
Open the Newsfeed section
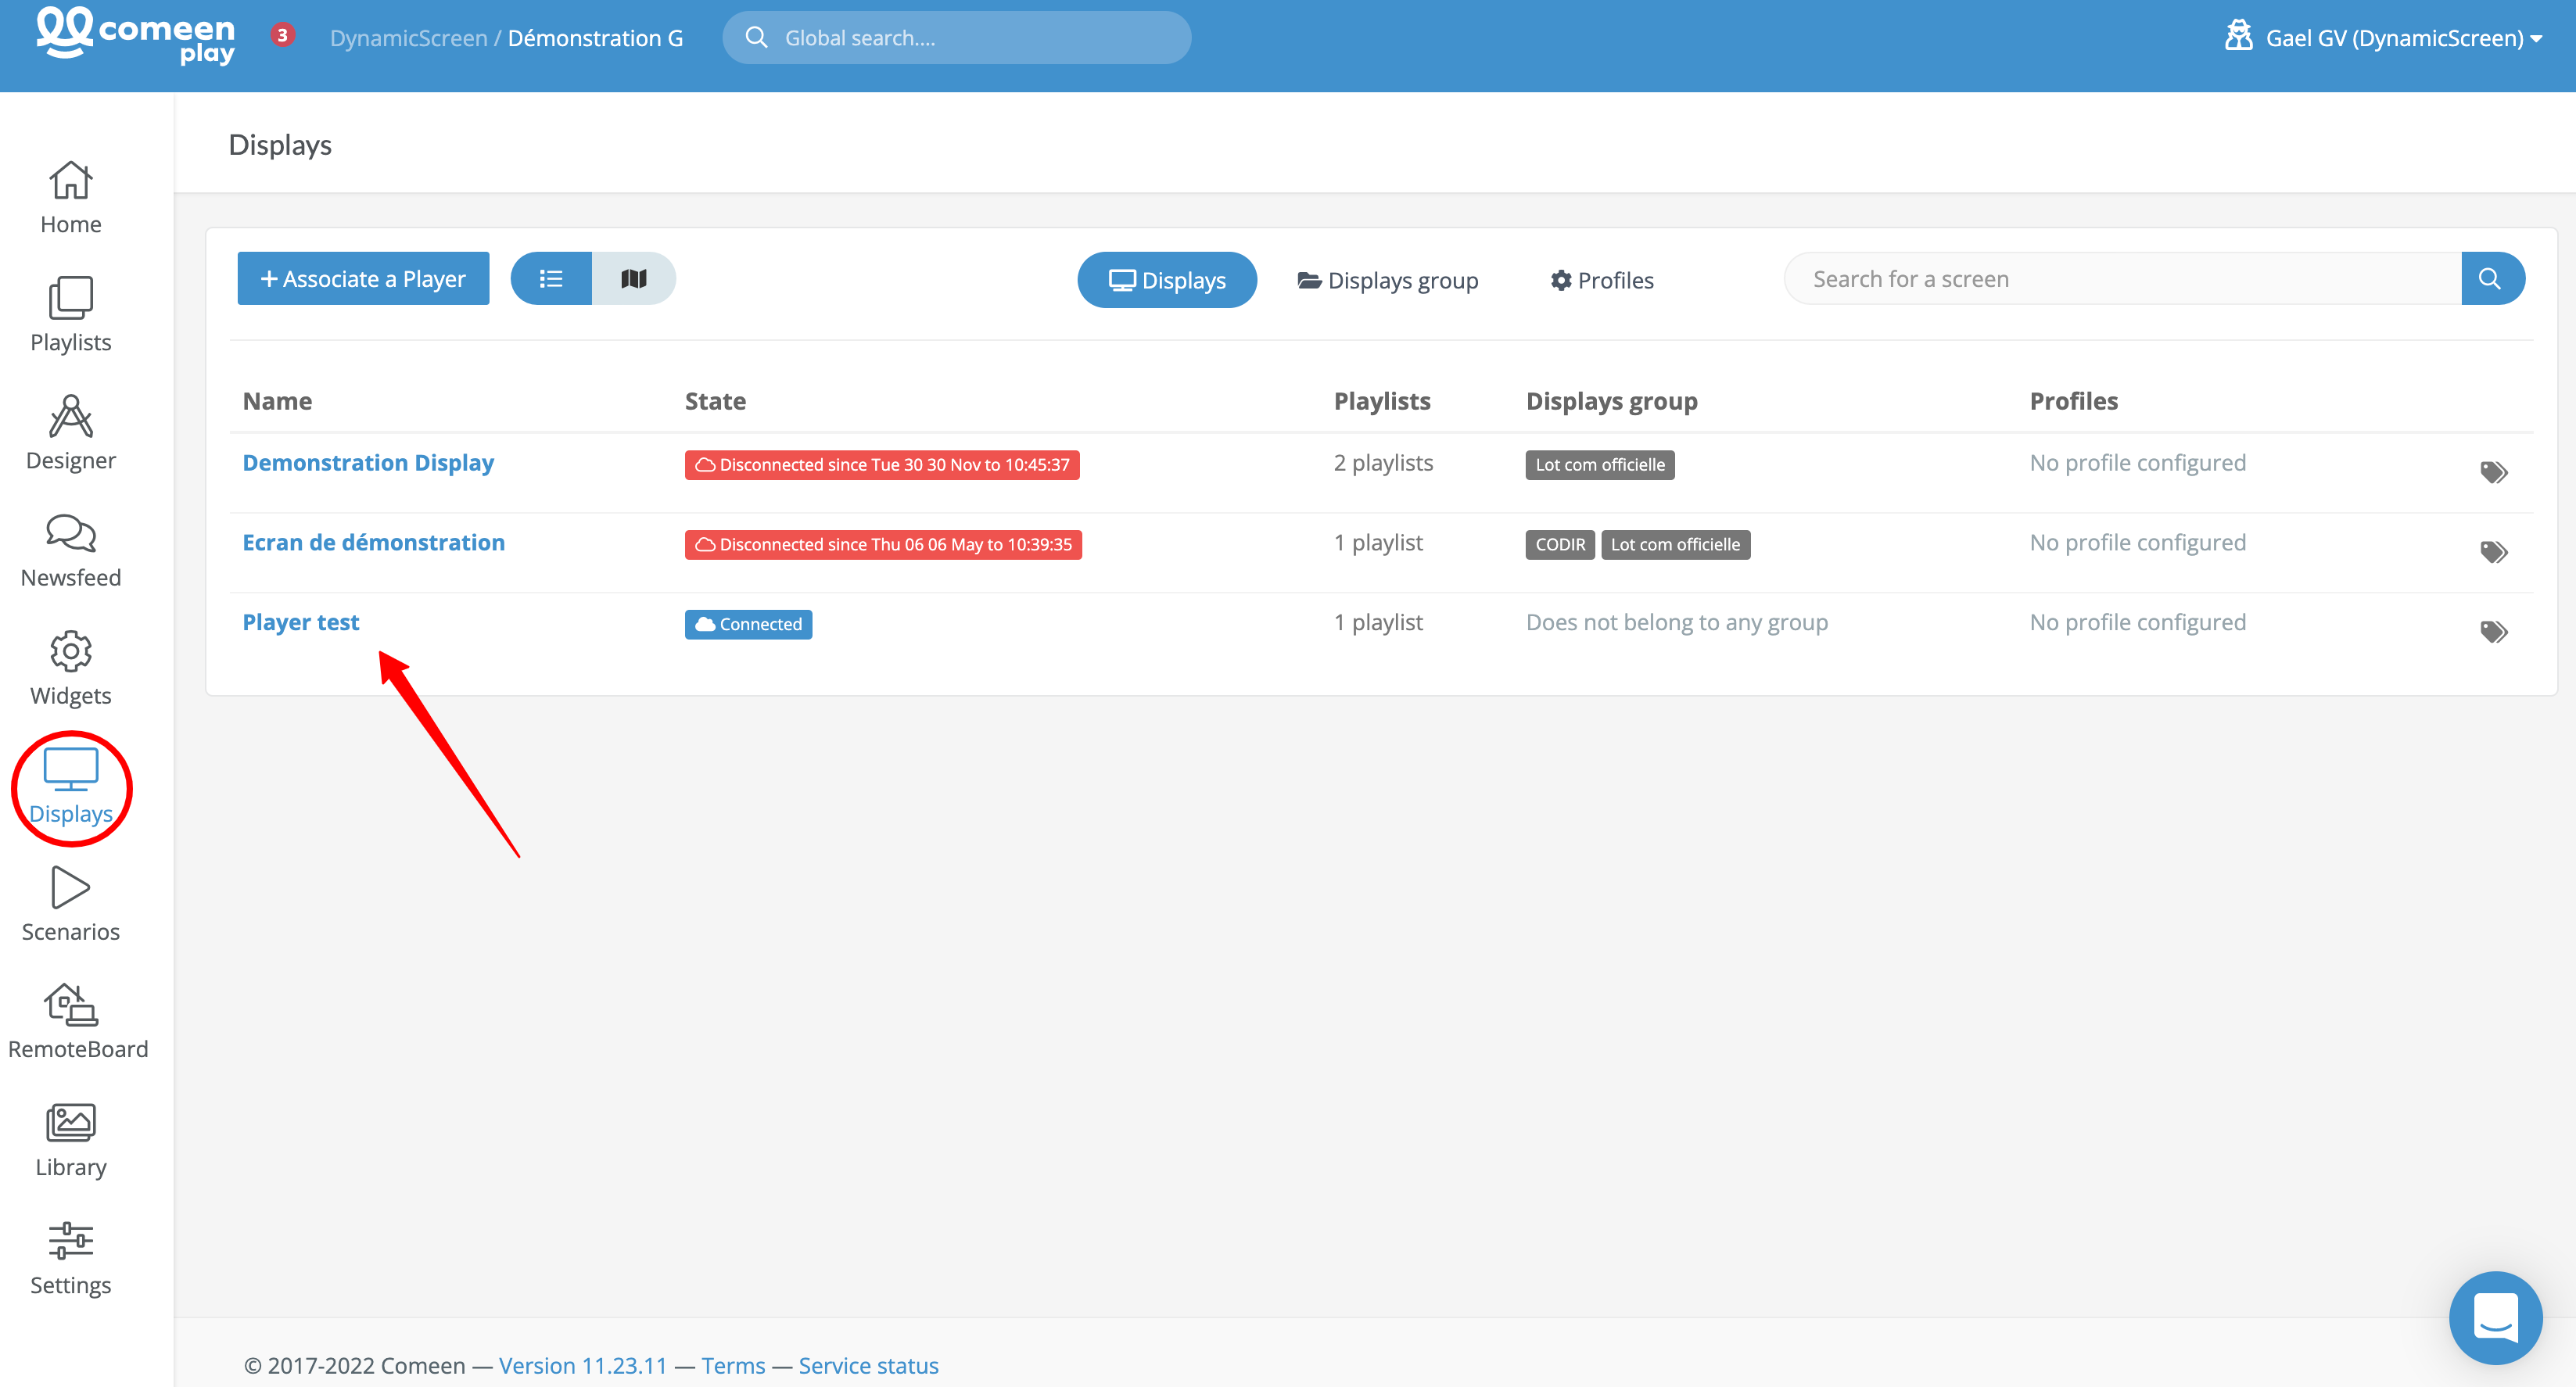point(70,551)
